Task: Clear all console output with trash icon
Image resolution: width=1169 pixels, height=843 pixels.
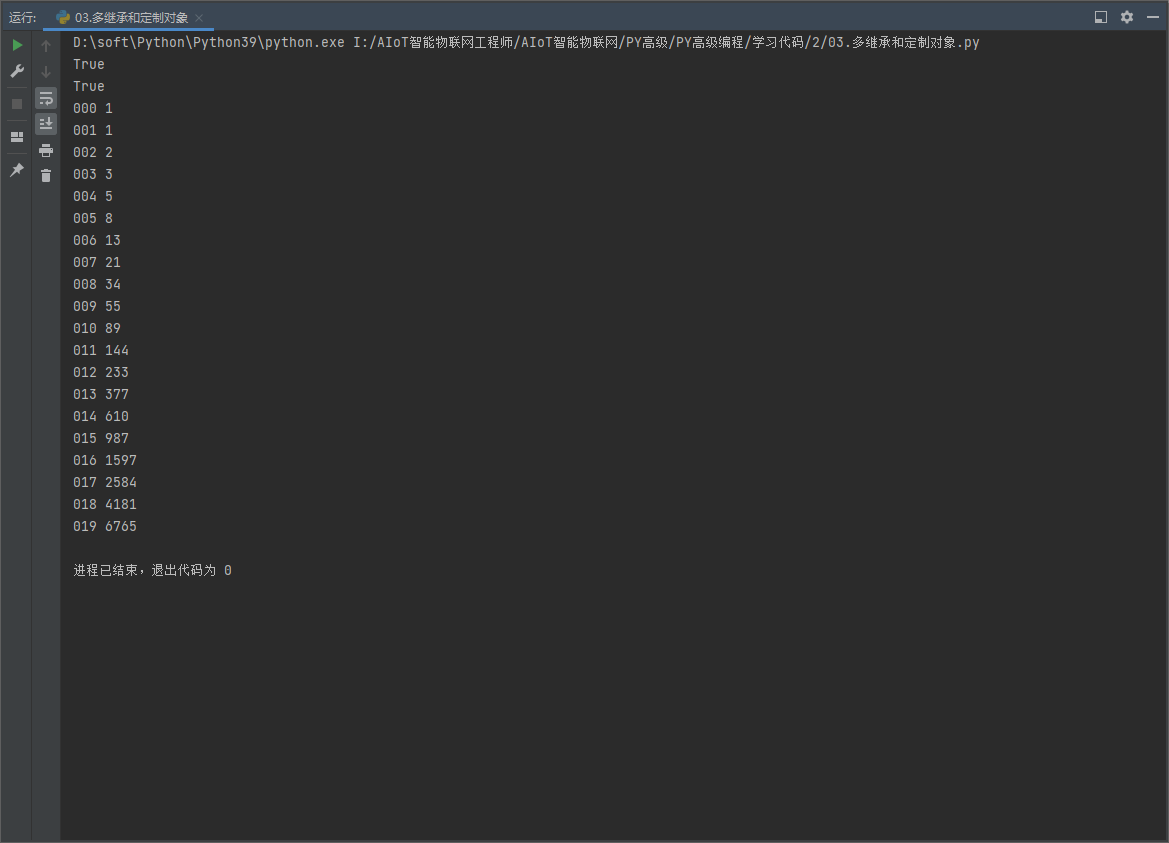Action: (46, 176)
